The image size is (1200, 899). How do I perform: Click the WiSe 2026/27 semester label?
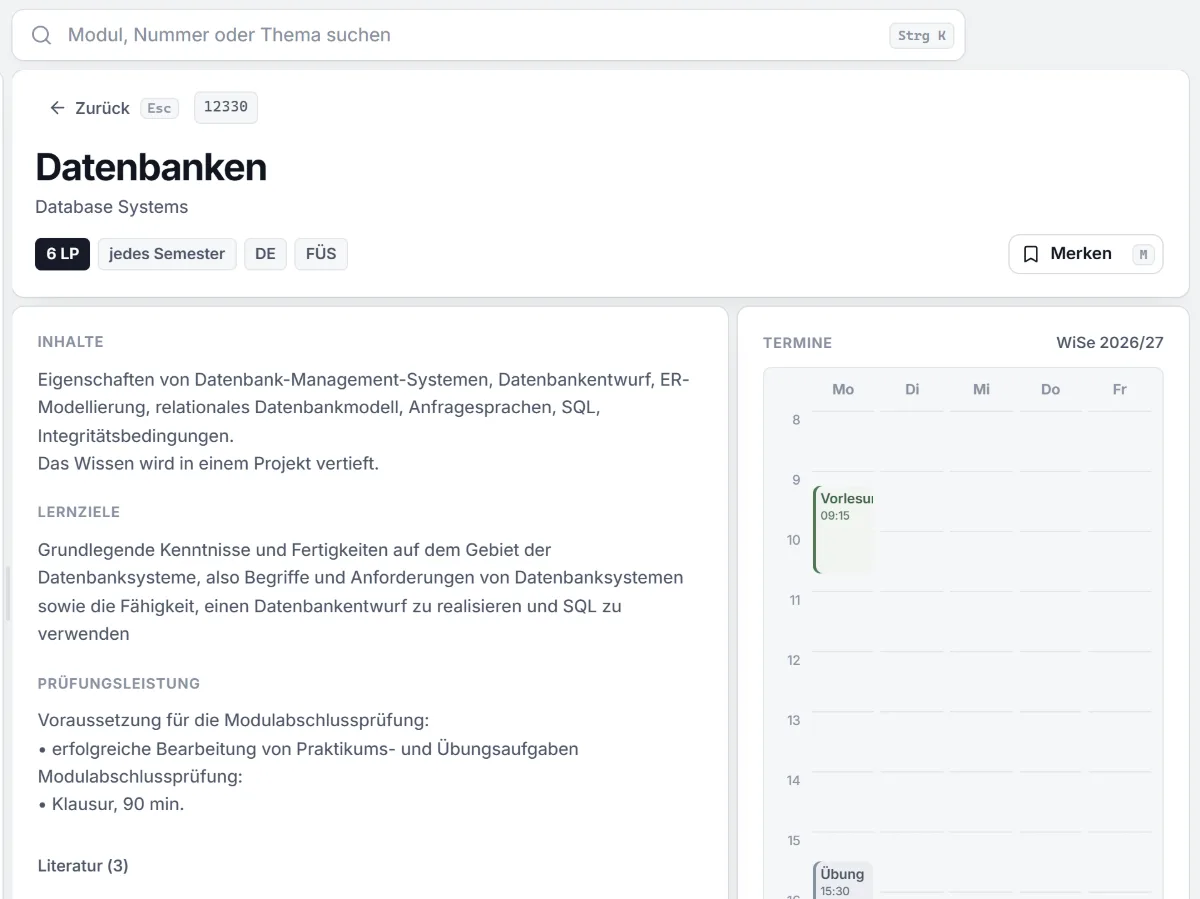click(x=1110, y=343)
